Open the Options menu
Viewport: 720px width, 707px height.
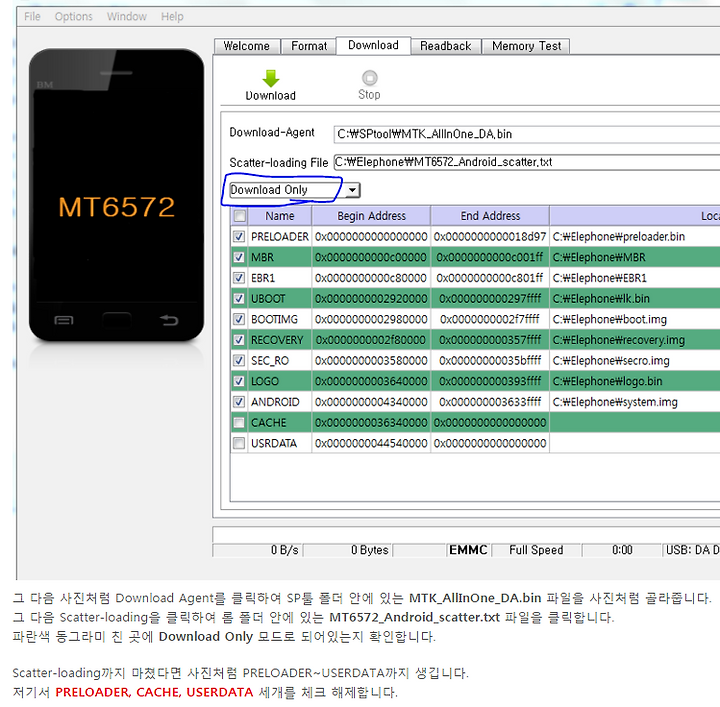tap(73, 17)
